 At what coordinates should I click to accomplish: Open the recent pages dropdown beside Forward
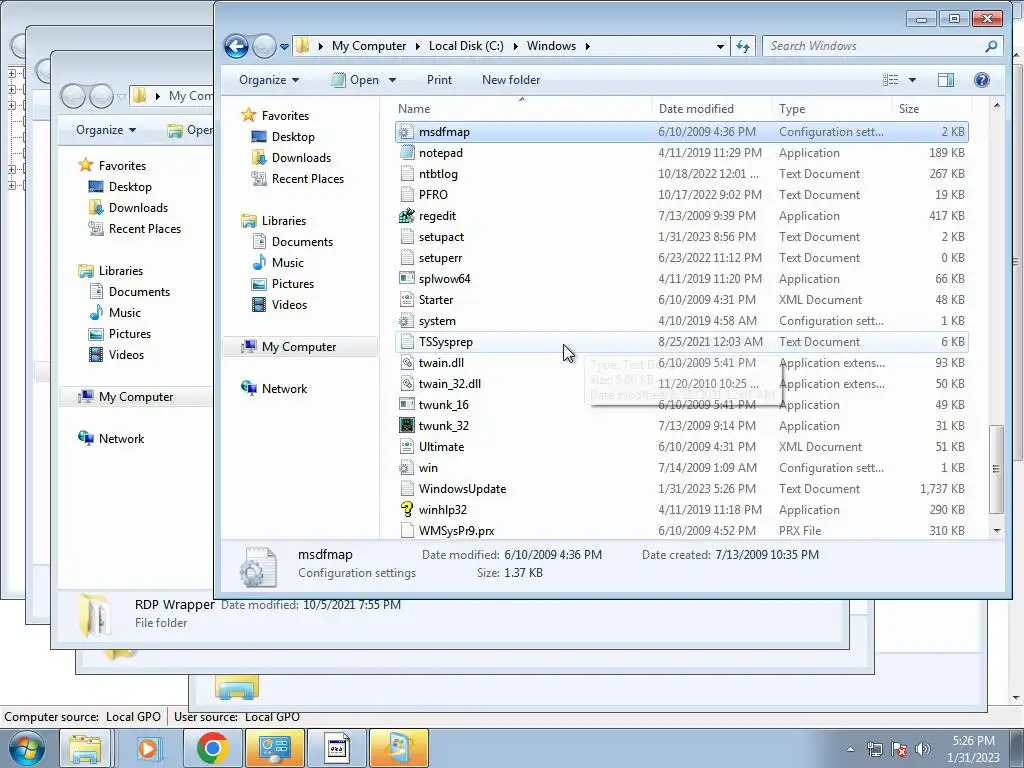click(x=284, y=47)
